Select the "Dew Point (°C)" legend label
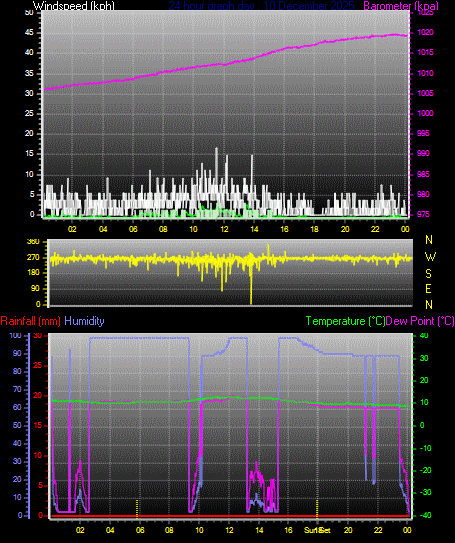The width and height of the screenshot is (455, 543). pyautogui.click(x=420, y=321)
